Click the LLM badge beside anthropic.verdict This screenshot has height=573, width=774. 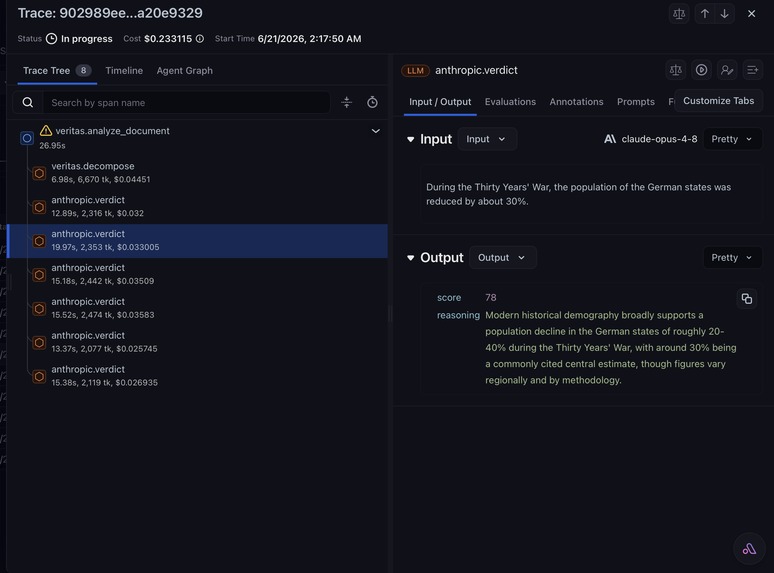point(415,71)
